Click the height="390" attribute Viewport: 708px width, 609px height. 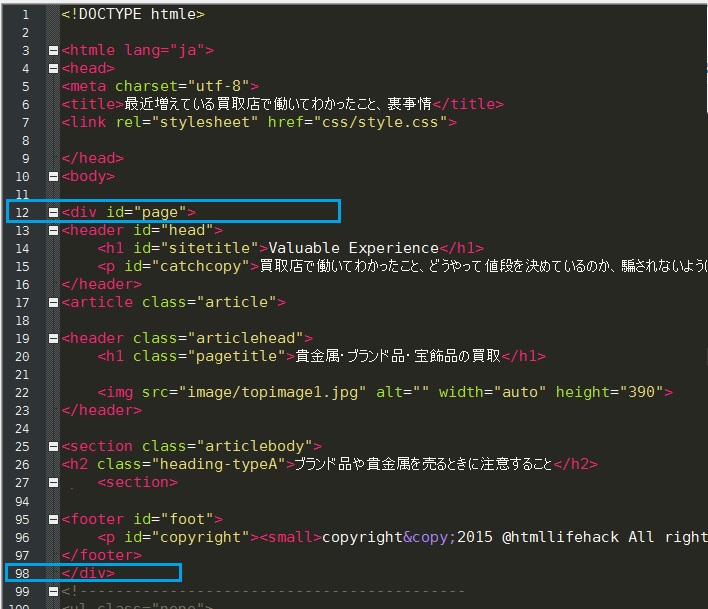pyautogui.click(x=610, y=392)
